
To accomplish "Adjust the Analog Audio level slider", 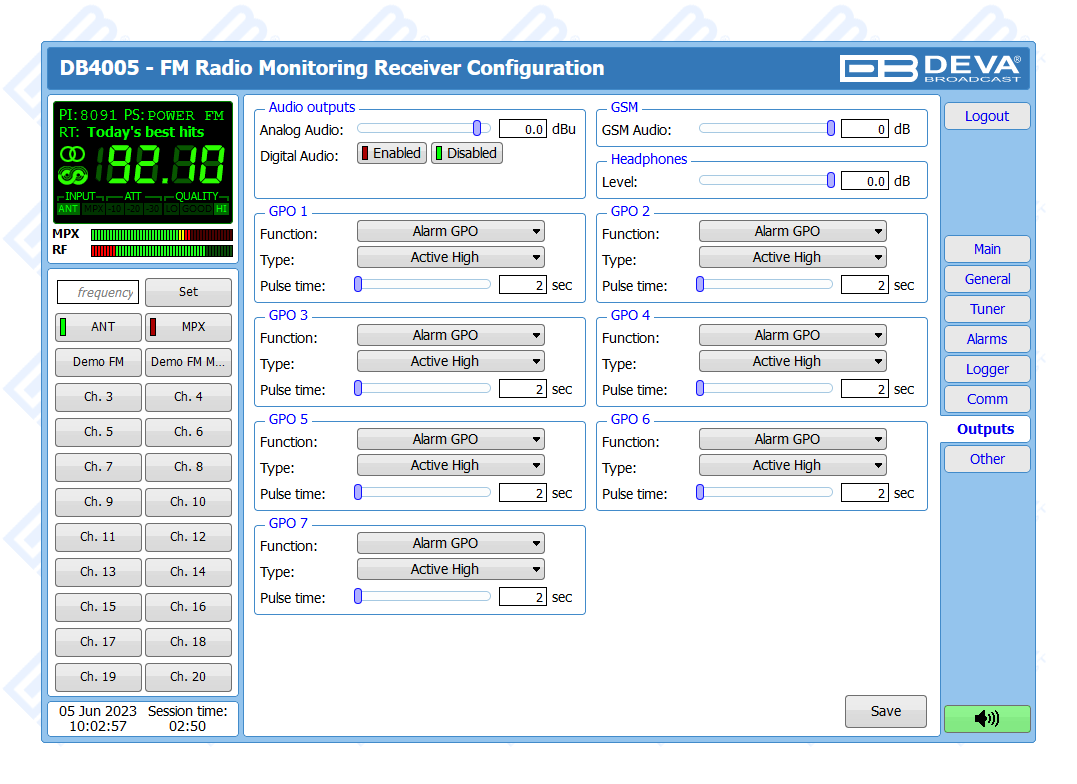I will click(x=477, y=128).
